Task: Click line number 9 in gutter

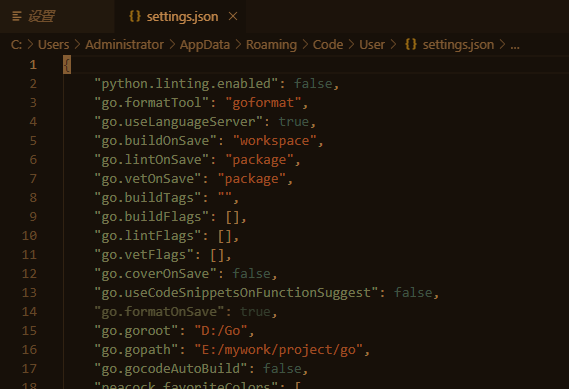Action: tap(33, 217)
